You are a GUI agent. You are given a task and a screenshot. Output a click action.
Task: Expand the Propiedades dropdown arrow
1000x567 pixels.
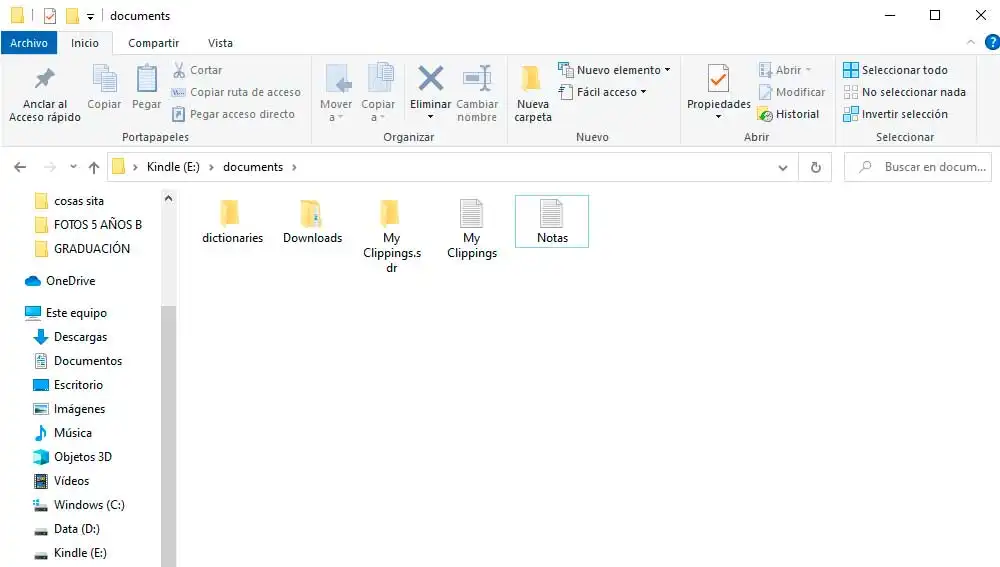718,117
